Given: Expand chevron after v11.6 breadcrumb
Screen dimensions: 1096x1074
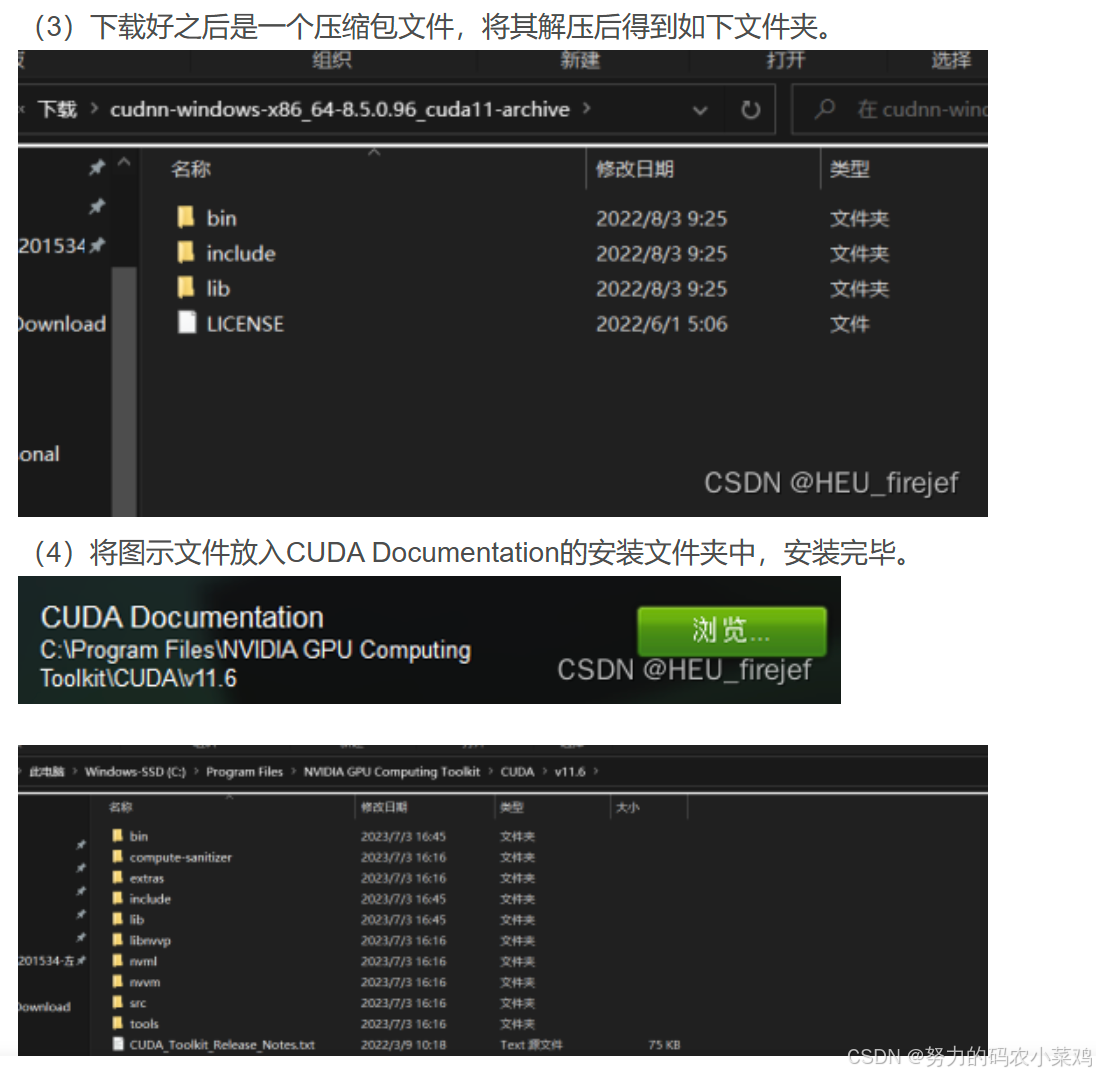Looking at the screenshot, I should pyautogui.click(x=596, y=771).
